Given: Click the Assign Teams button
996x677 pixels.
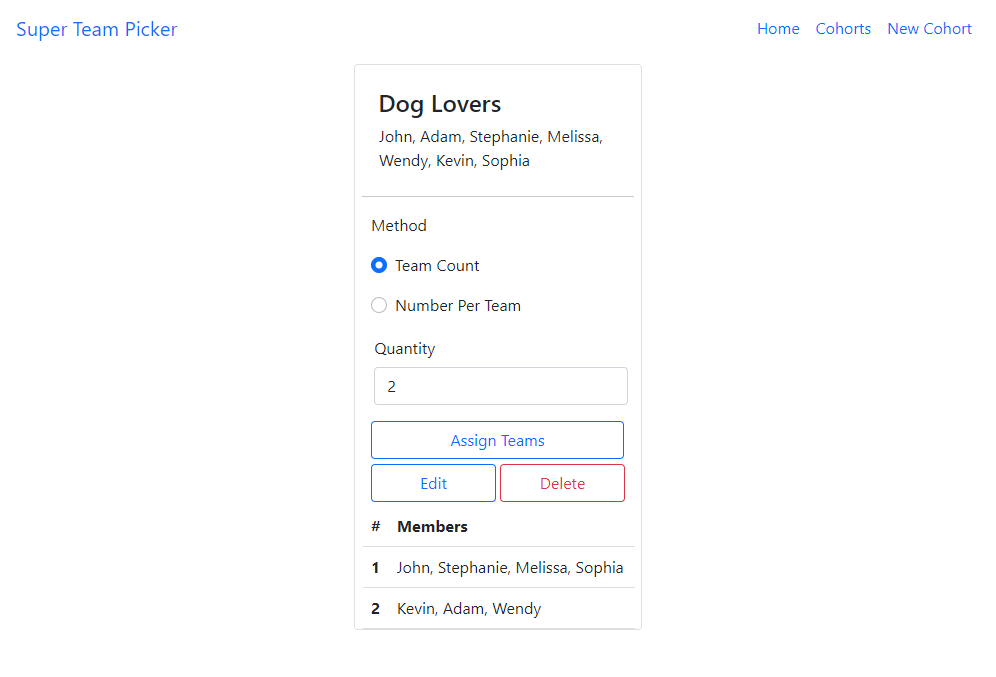Looking at the screenshot, I should coord(497,440).
